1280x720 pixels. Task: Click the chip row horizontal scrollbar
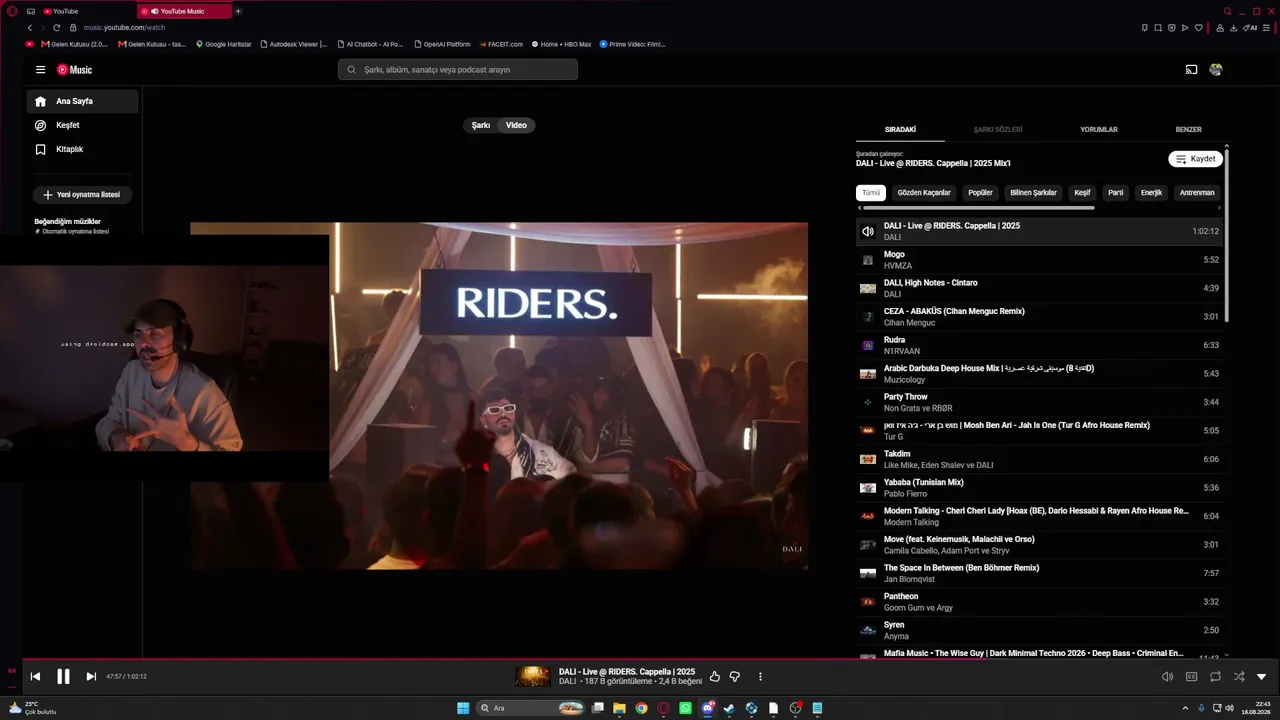(978, 208)
